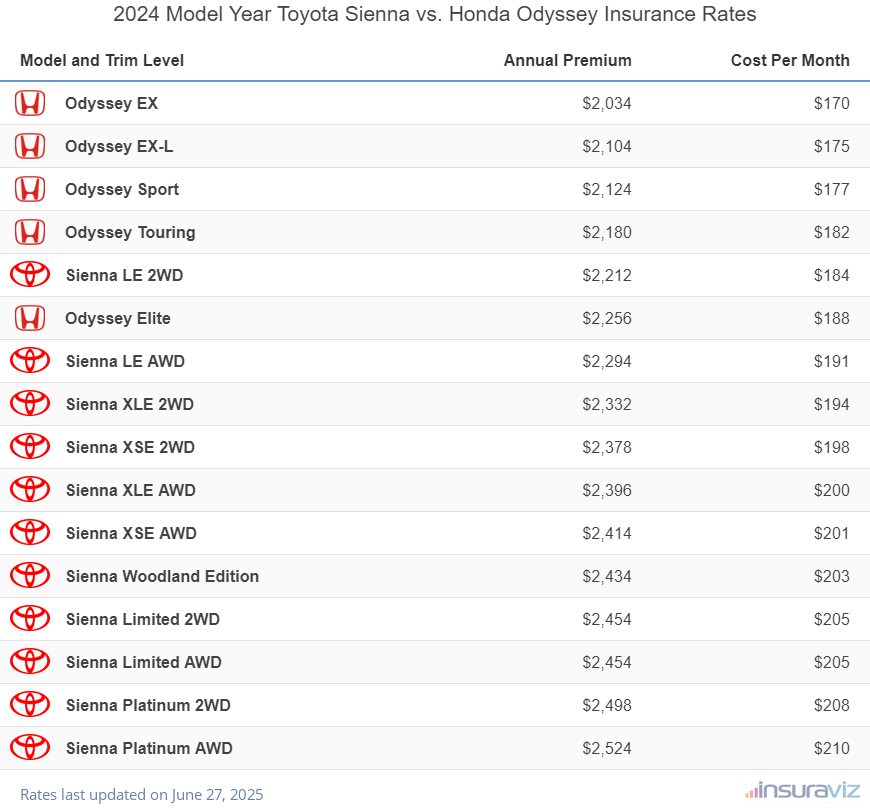Click the $2,434 annual premium value
Viewport: 870px width, 810px height.
[607, 576]
